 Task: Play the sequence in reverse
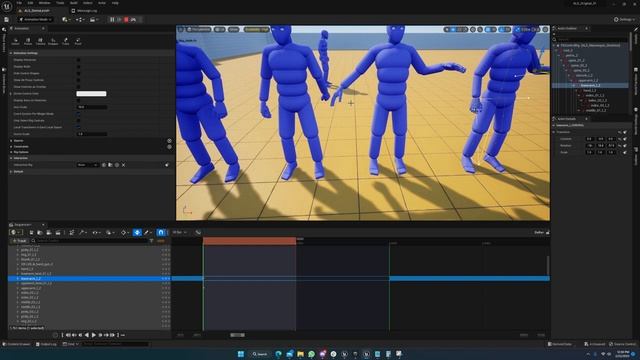87,335
